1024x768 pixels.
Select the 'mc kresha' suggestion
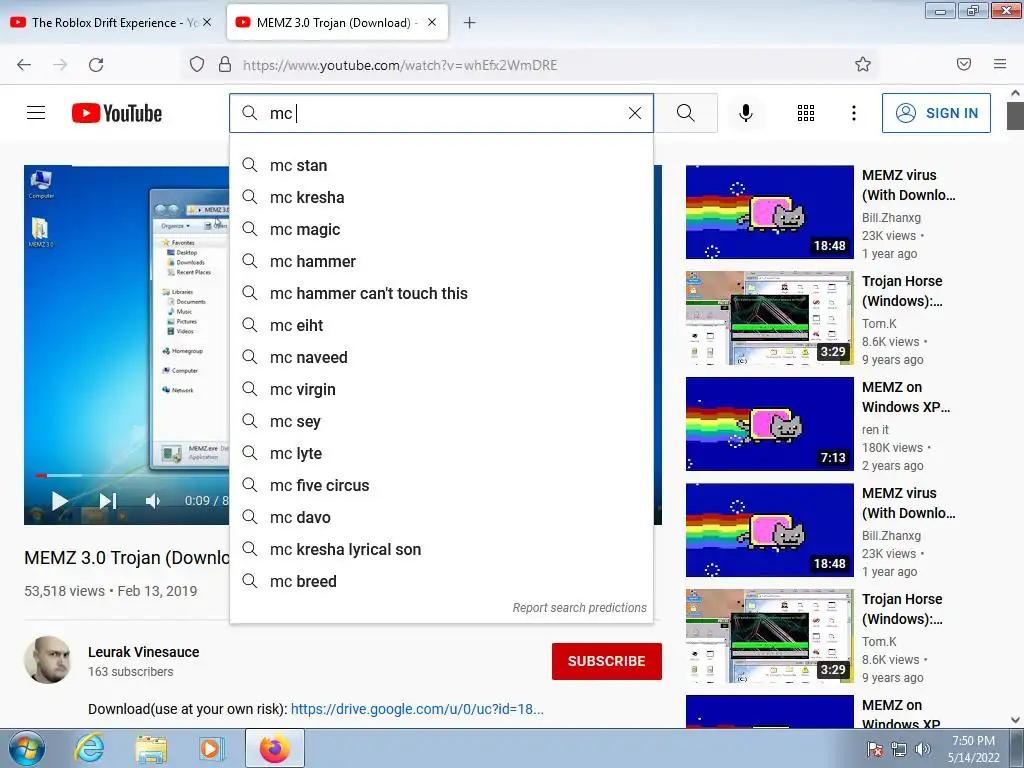pyautogui.click(x=441, y=197)
